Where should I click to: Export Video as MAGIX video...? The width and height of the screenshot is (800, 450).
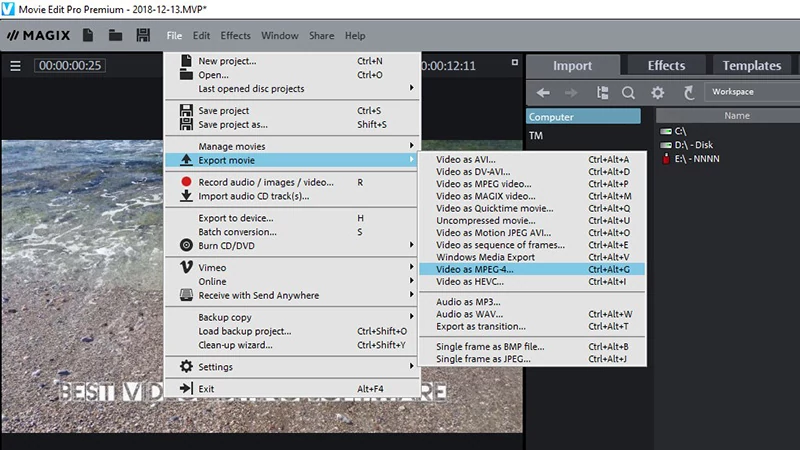point(532,196)
